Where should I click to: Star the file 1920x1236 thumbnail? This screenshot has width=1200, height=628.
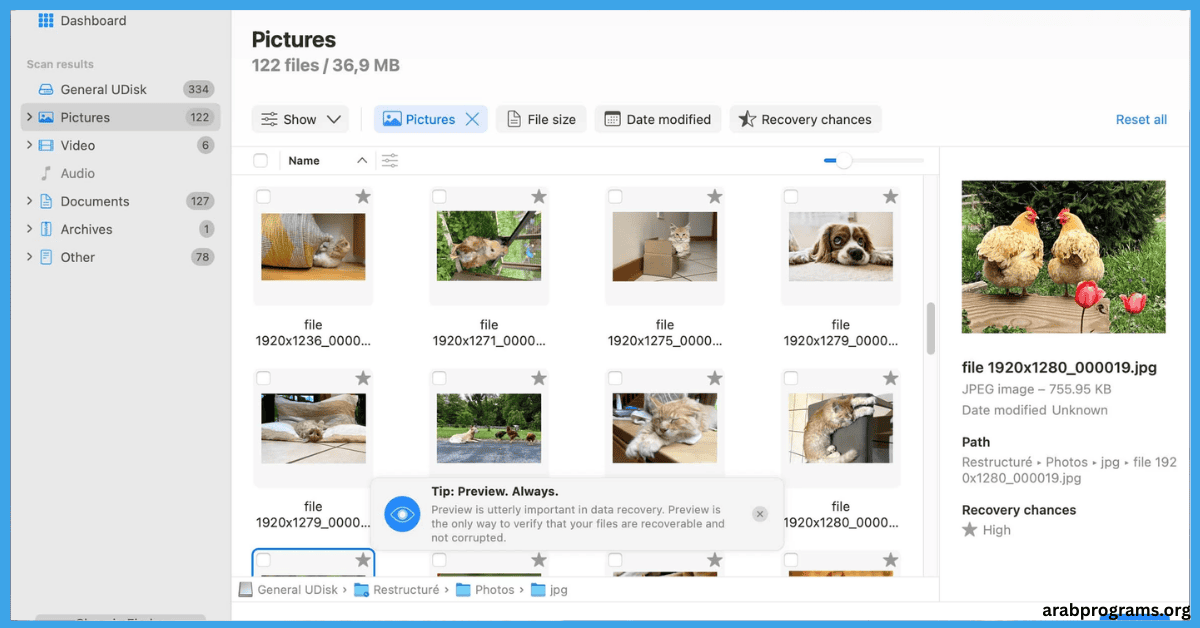pyautogui.click(x=363, y=197)
